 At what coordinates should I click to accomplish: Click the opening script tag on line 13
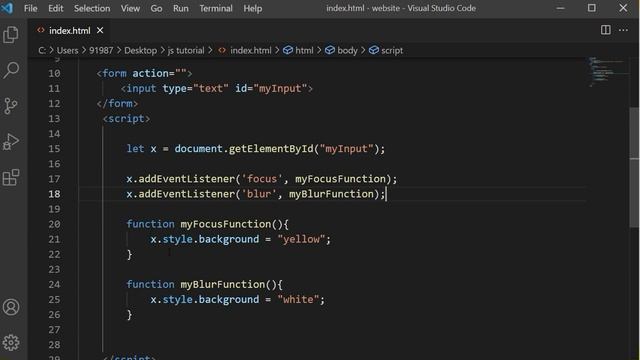(x=127, y=119)
